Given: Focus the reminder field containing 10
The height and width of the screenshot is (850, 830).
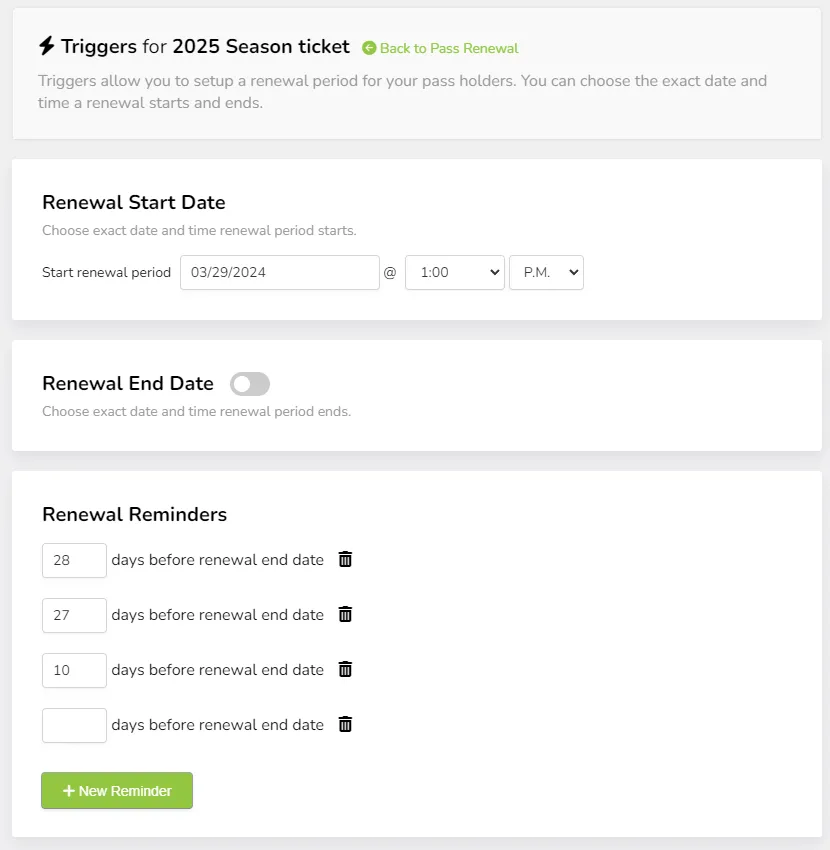Looking at the screenshot, I should click(74, 671).
